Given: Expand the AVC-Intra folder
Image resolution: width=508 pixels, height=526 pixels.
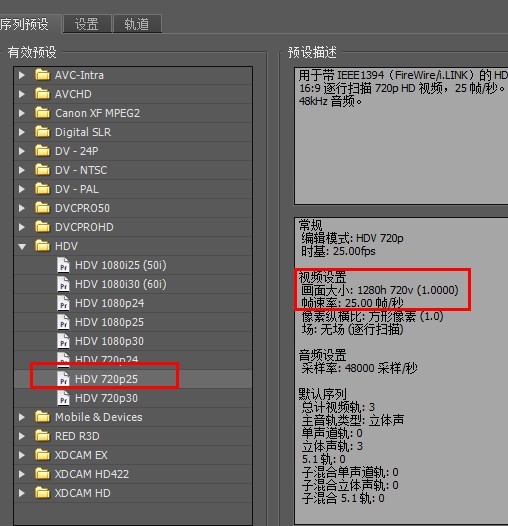Looking at the screenshot, I should coord(22,75).
